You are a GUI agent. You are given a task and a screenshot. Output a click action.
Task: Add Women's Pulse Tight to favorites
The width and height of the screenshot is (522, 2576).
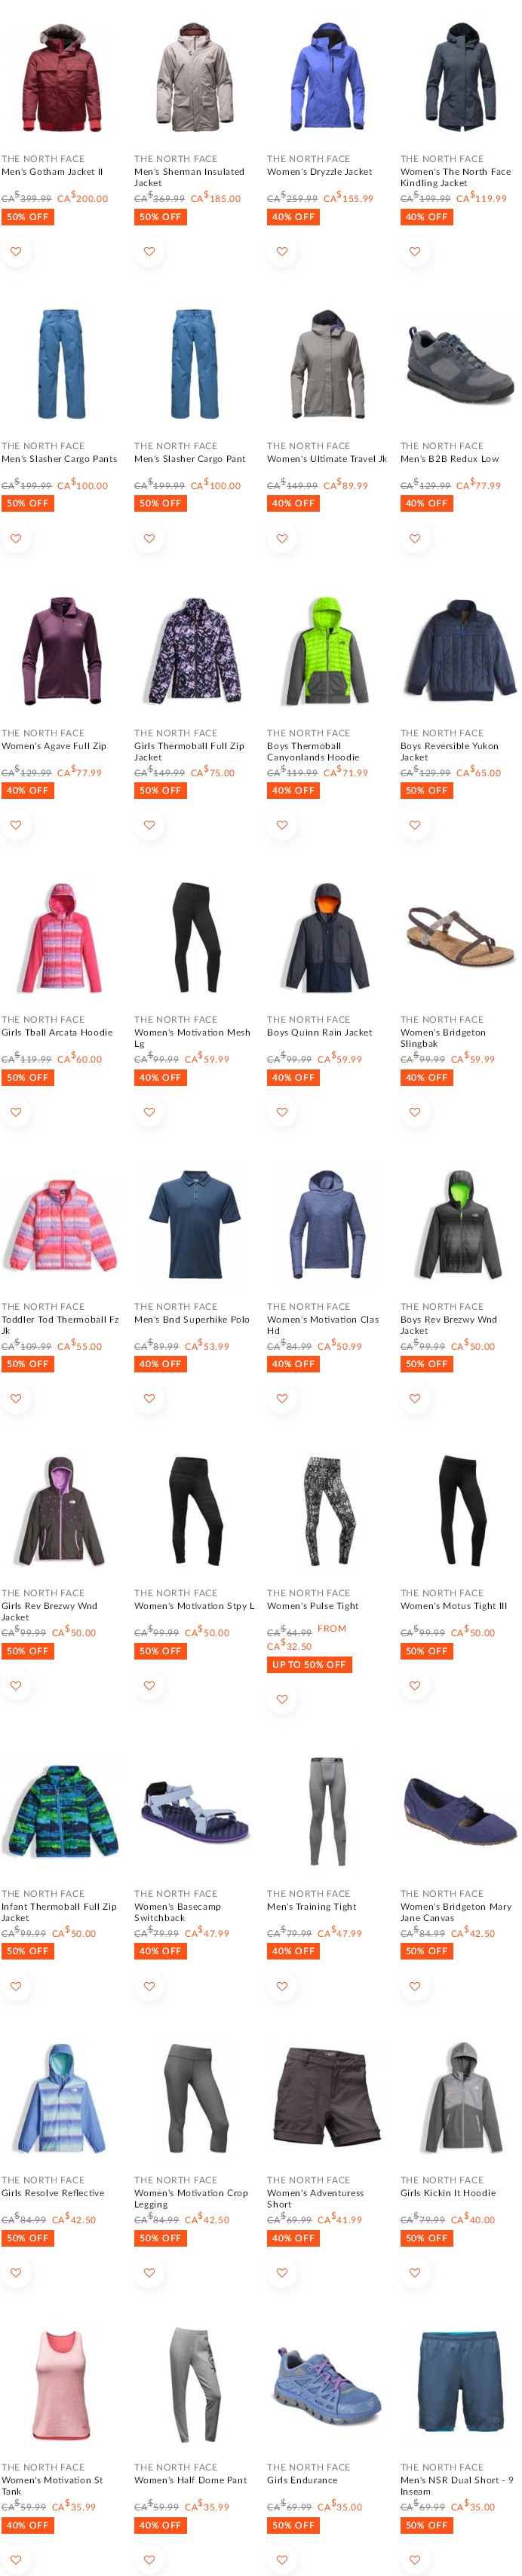(282, 1699)
